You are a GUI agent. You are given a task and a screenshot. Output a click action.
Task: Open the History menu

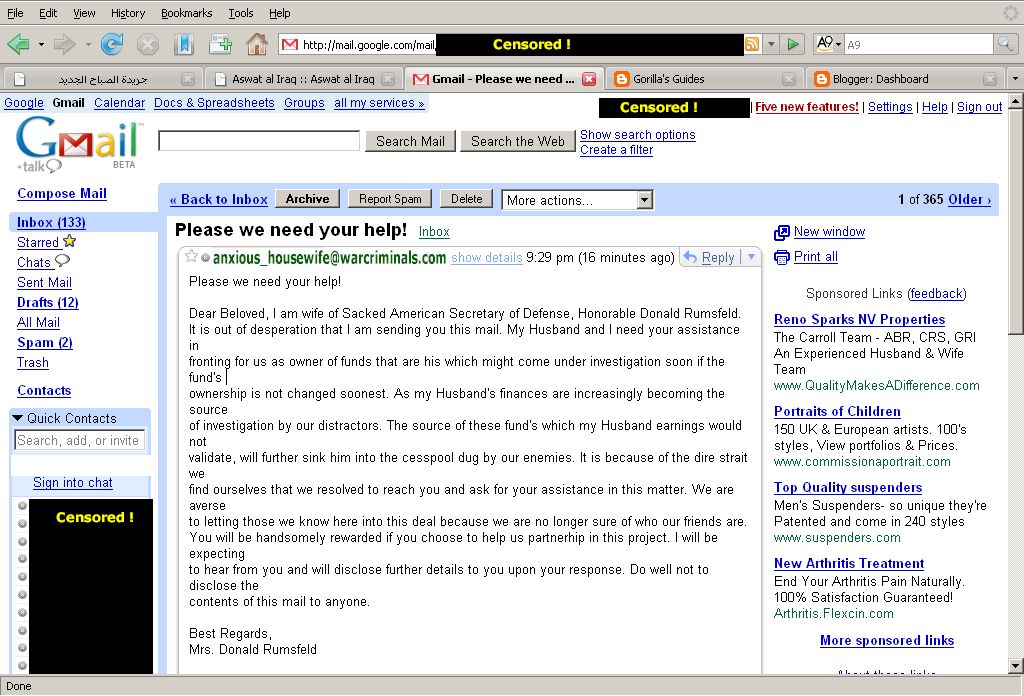[128, 13]
